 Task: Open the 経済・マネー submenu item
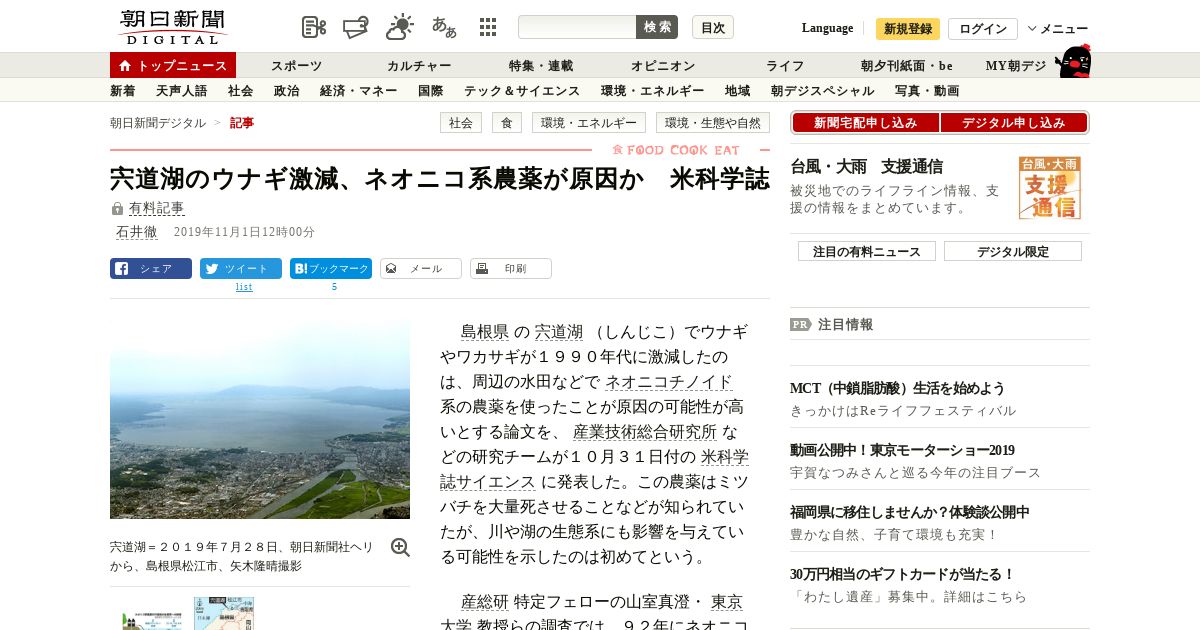coord(359,91)
